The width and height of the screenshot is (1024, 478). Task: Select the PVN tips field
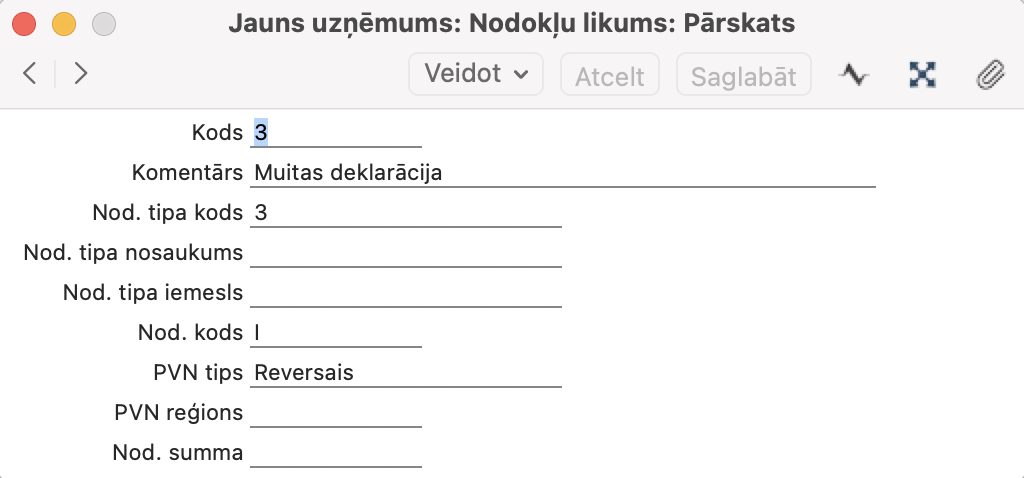pos(406,373)
